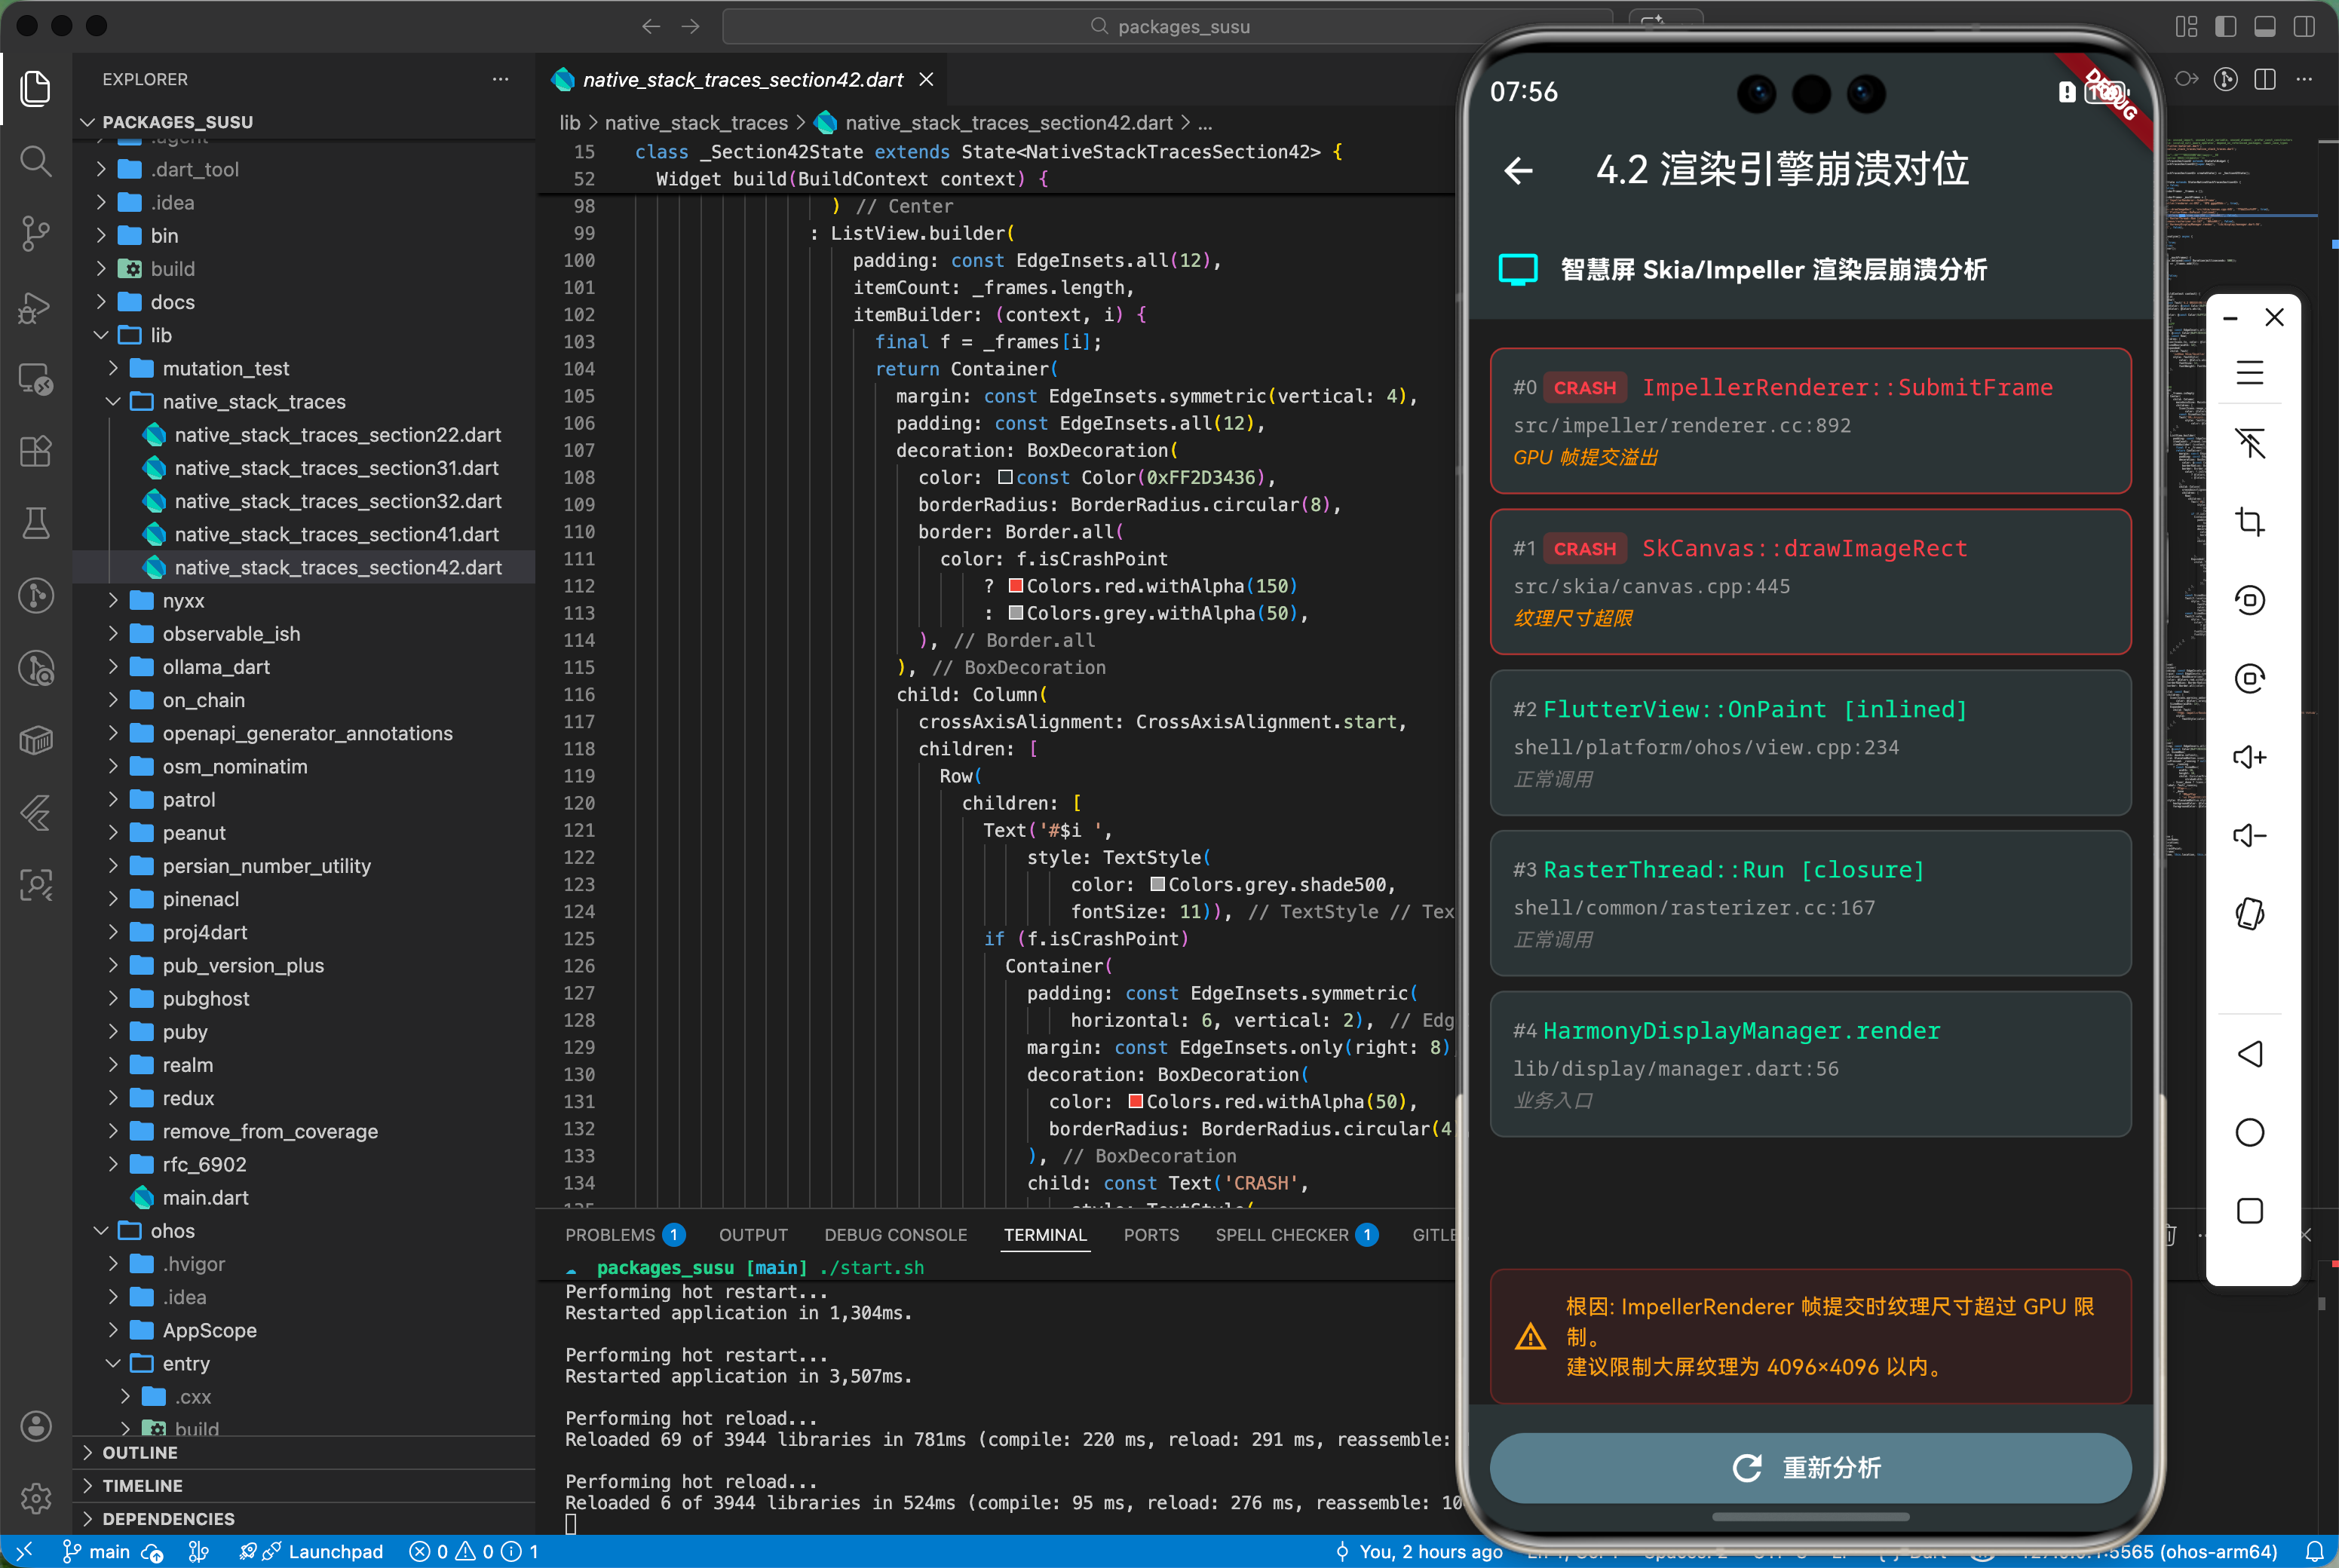The height and width of the screenshot is (1568, 2339).
Task: Click emulator screenshot crop icon
Action: (x=2249, y=521)
